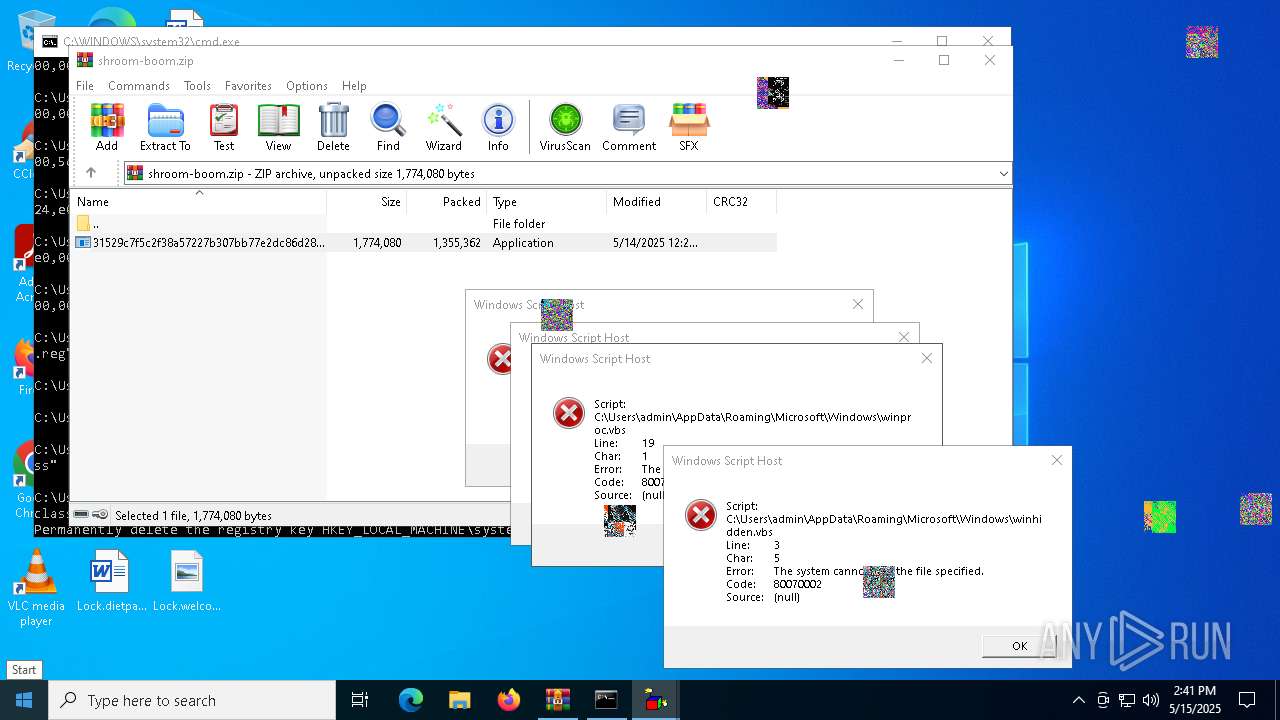1280x720 pixels.
Task: Open the Options menu
Action: [306, 86]
